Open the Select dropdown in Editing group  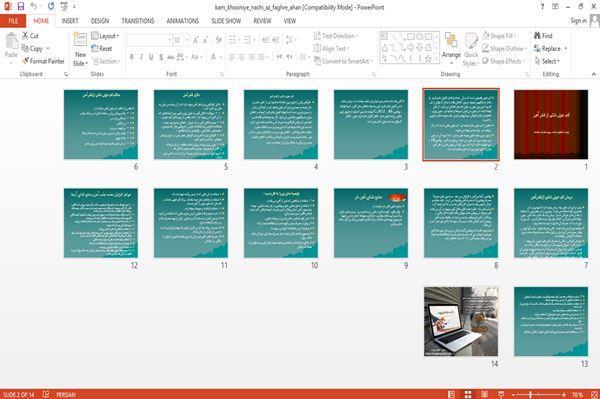(x=548, y=61)
